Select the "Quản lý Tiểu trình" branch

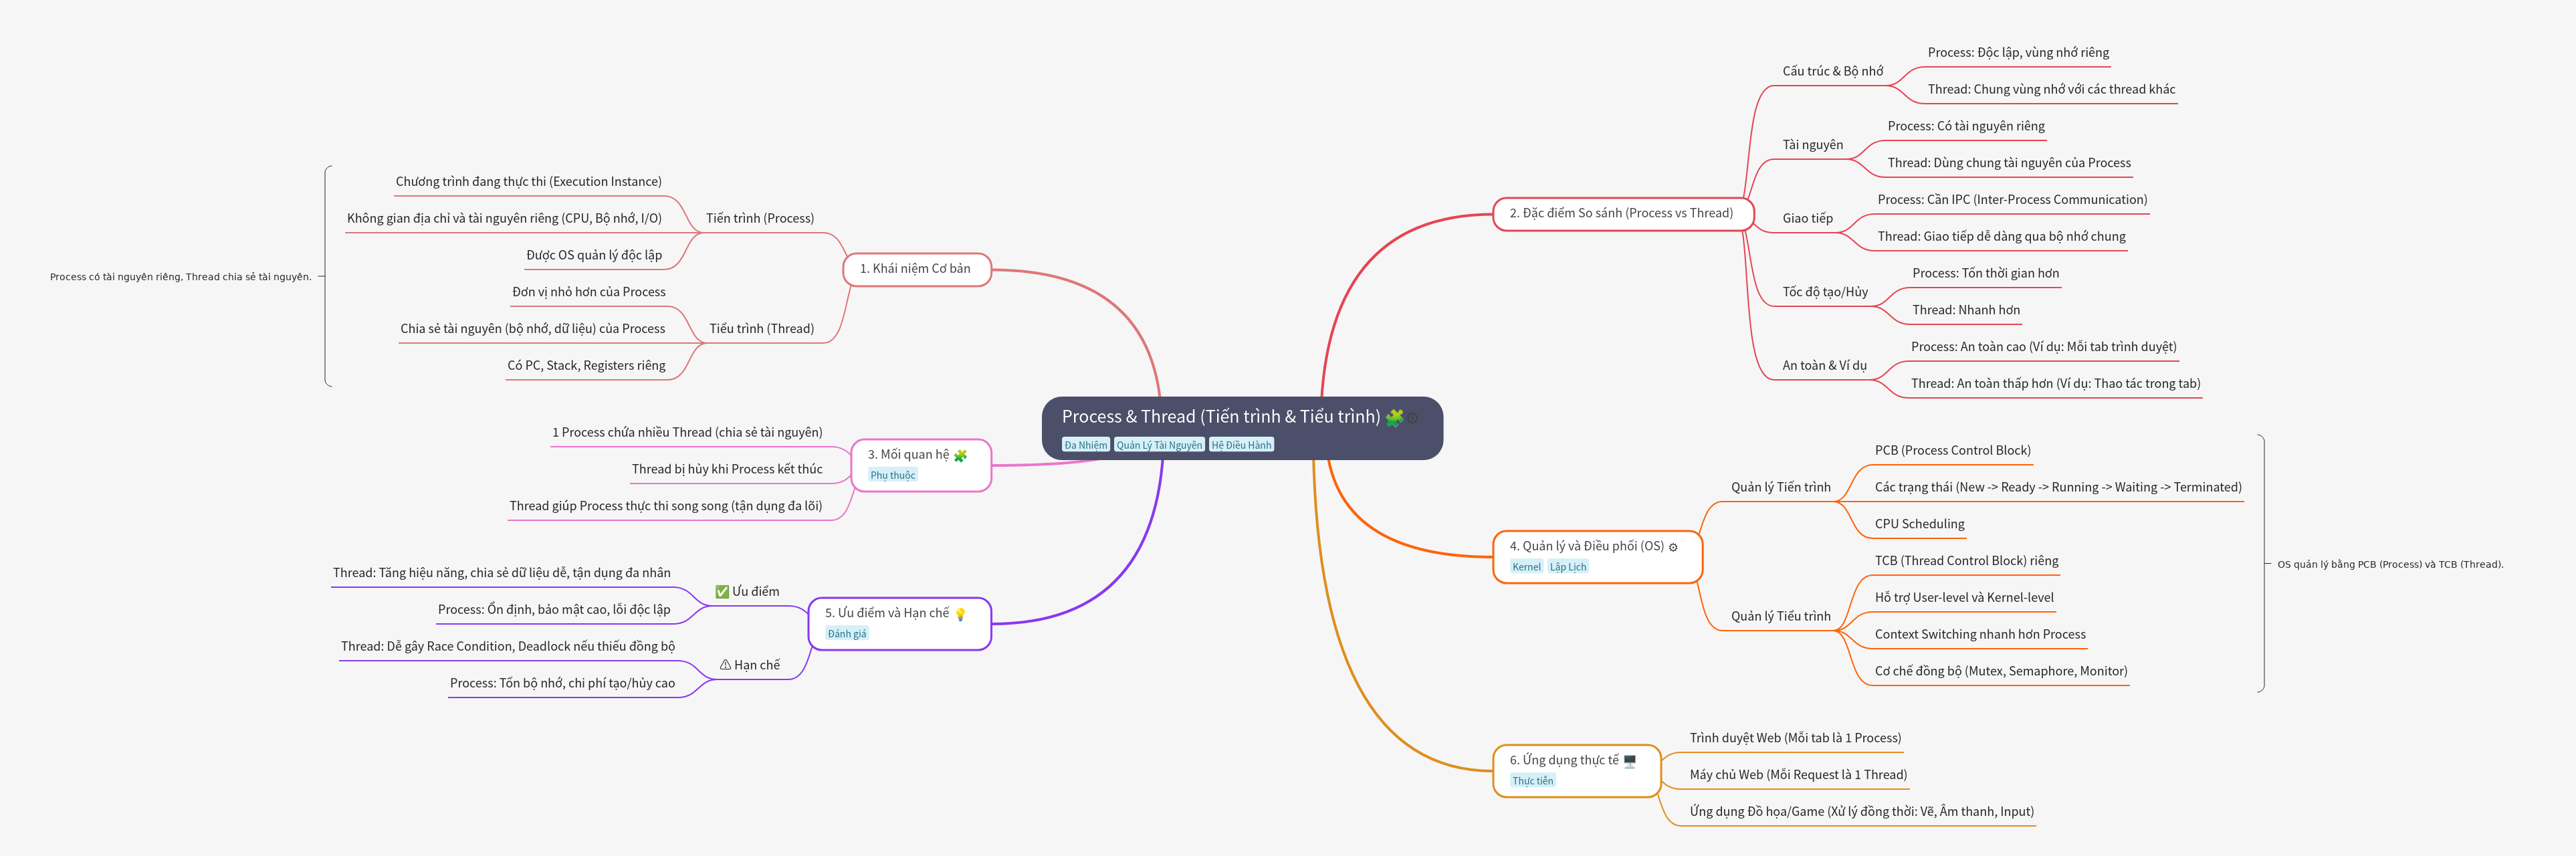[x=1780, y=616]
